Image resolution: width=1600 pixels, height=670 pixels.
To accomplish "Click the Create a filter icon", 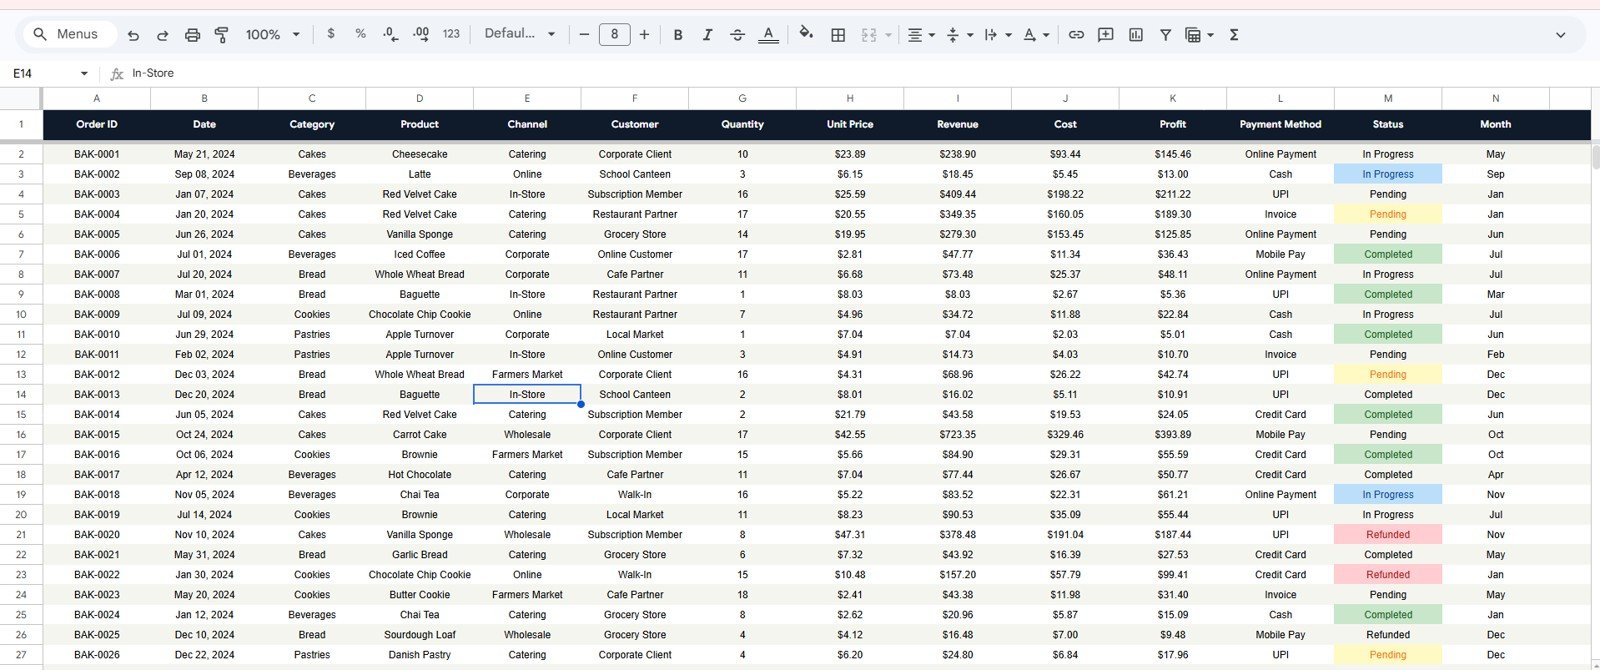I will click(x=1165, y=35).
